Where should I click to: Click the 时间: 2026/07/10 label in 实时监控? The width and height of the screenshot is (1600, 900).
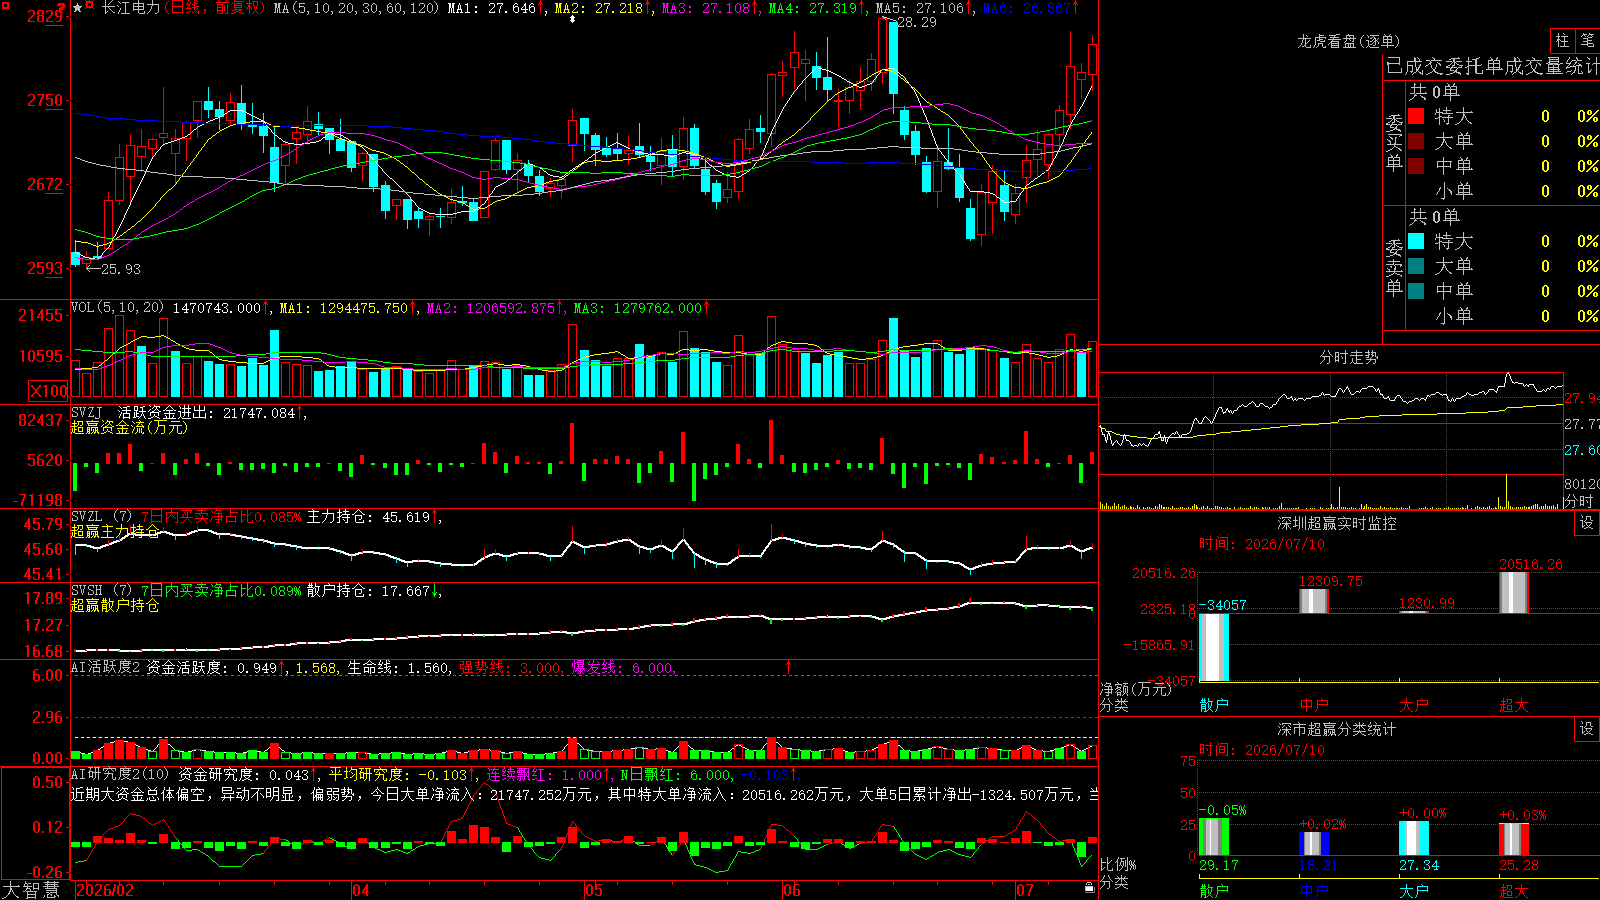[x=1262, y=544]
